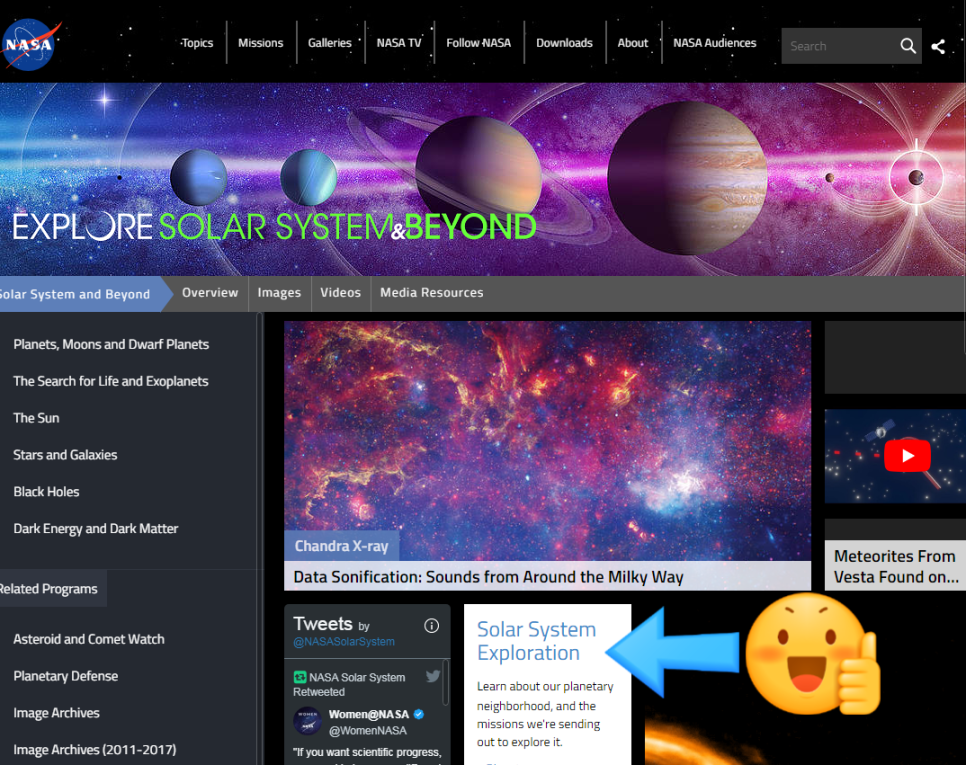
Task: Open The Sun link
Action: (x=36, y=418)
